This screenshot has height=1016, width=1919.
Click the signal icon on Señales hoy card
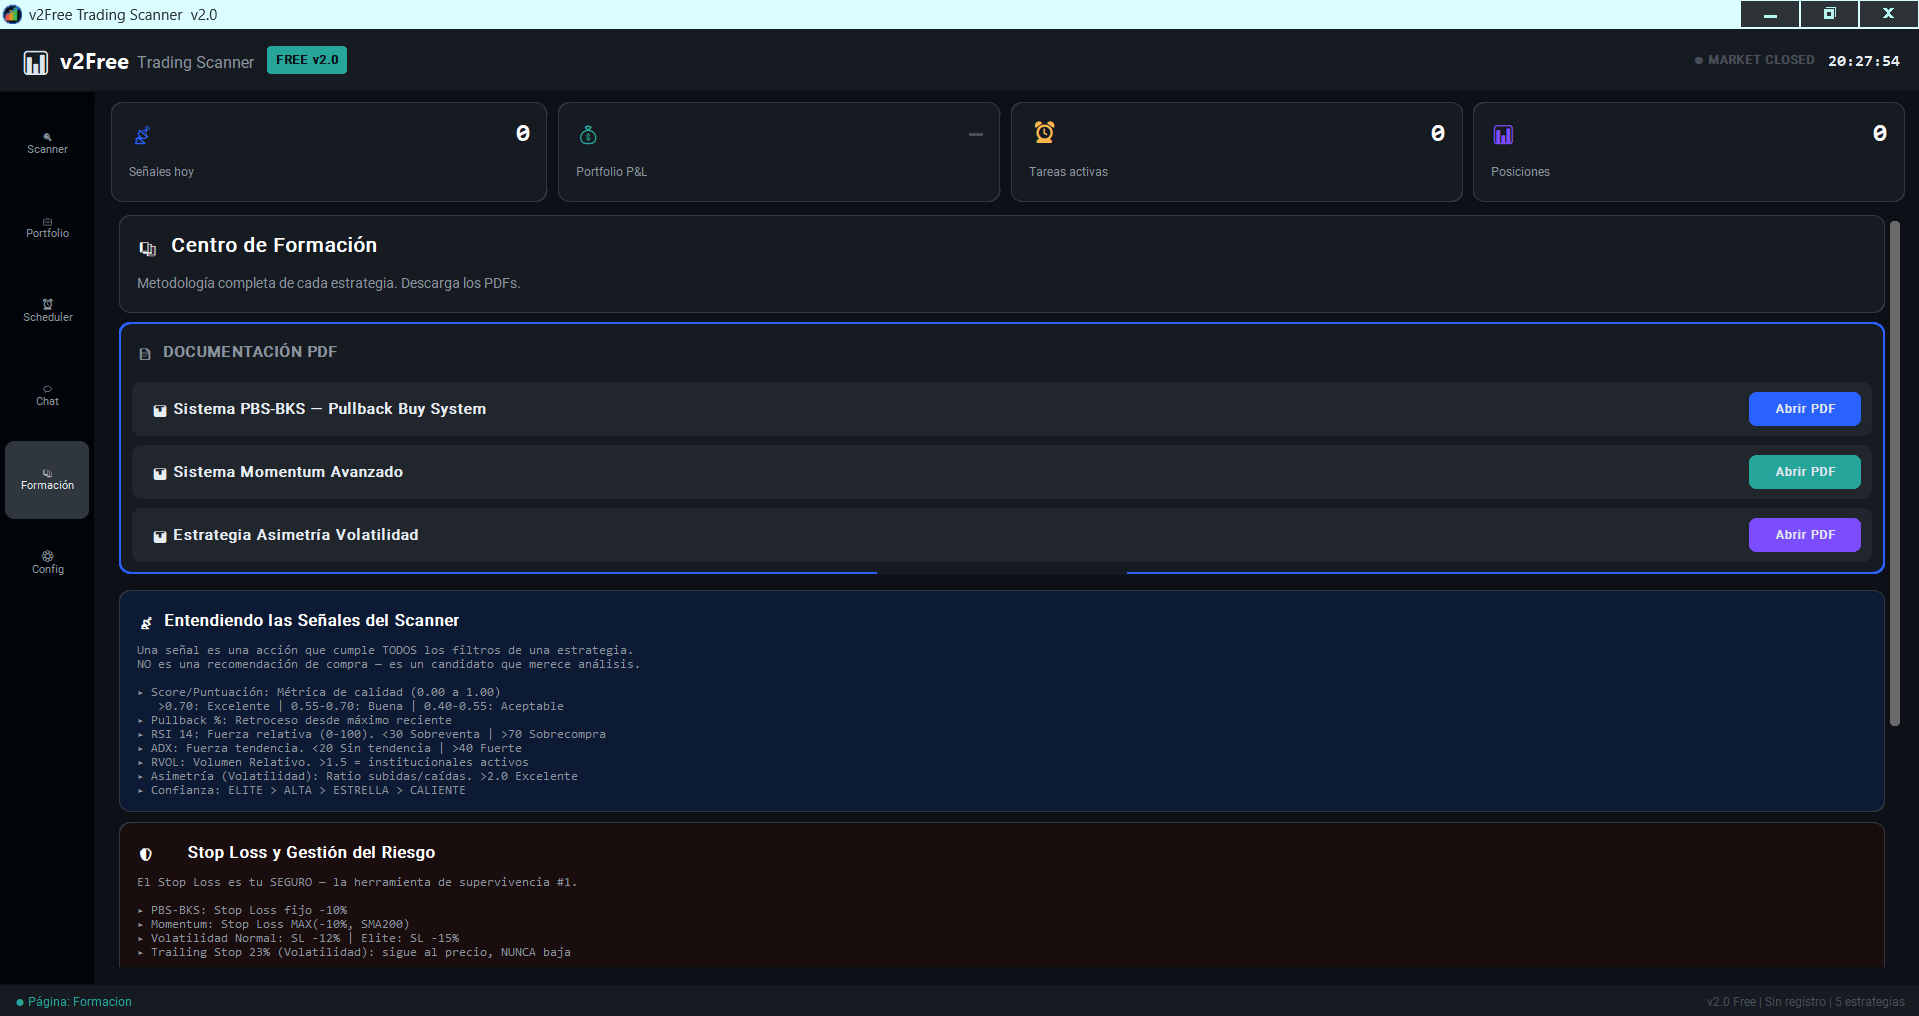(143, 133)
